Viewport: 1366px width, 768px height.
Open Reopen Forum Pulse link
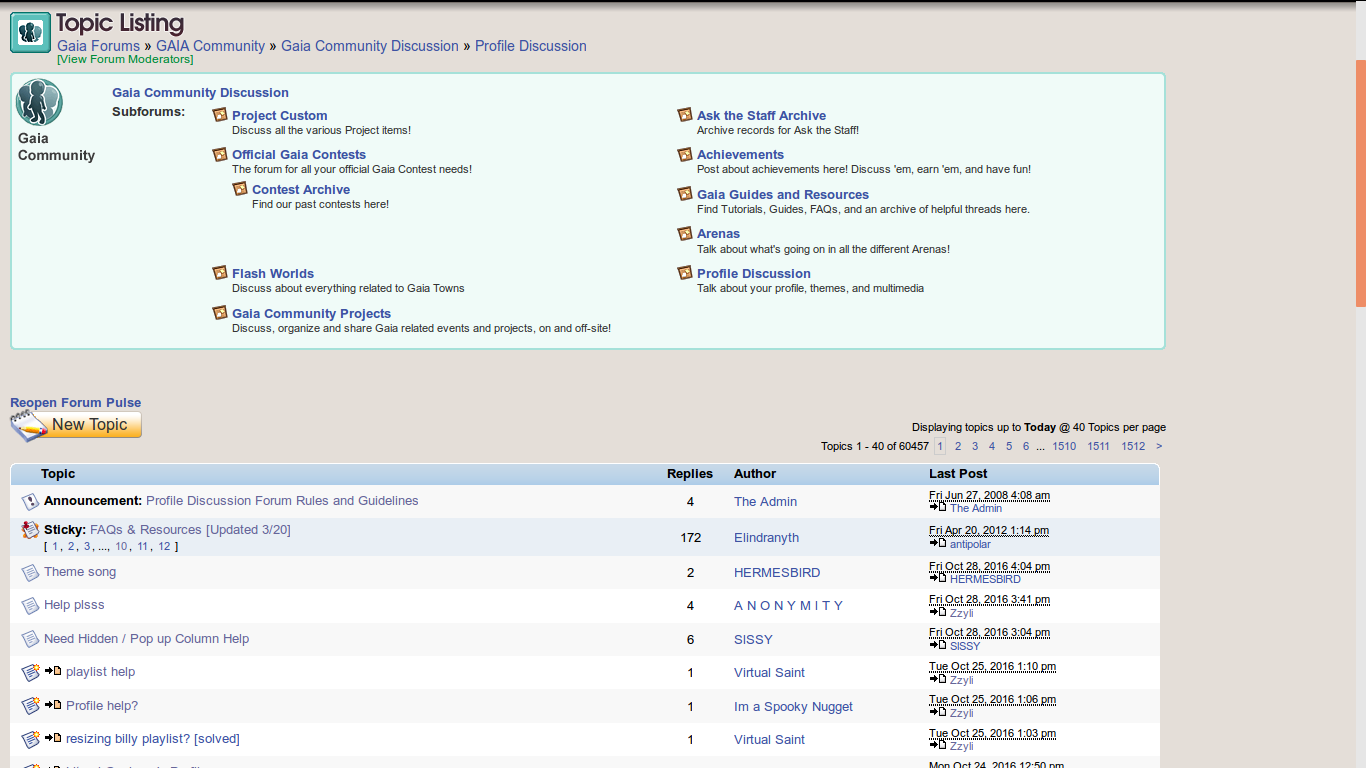75,402
